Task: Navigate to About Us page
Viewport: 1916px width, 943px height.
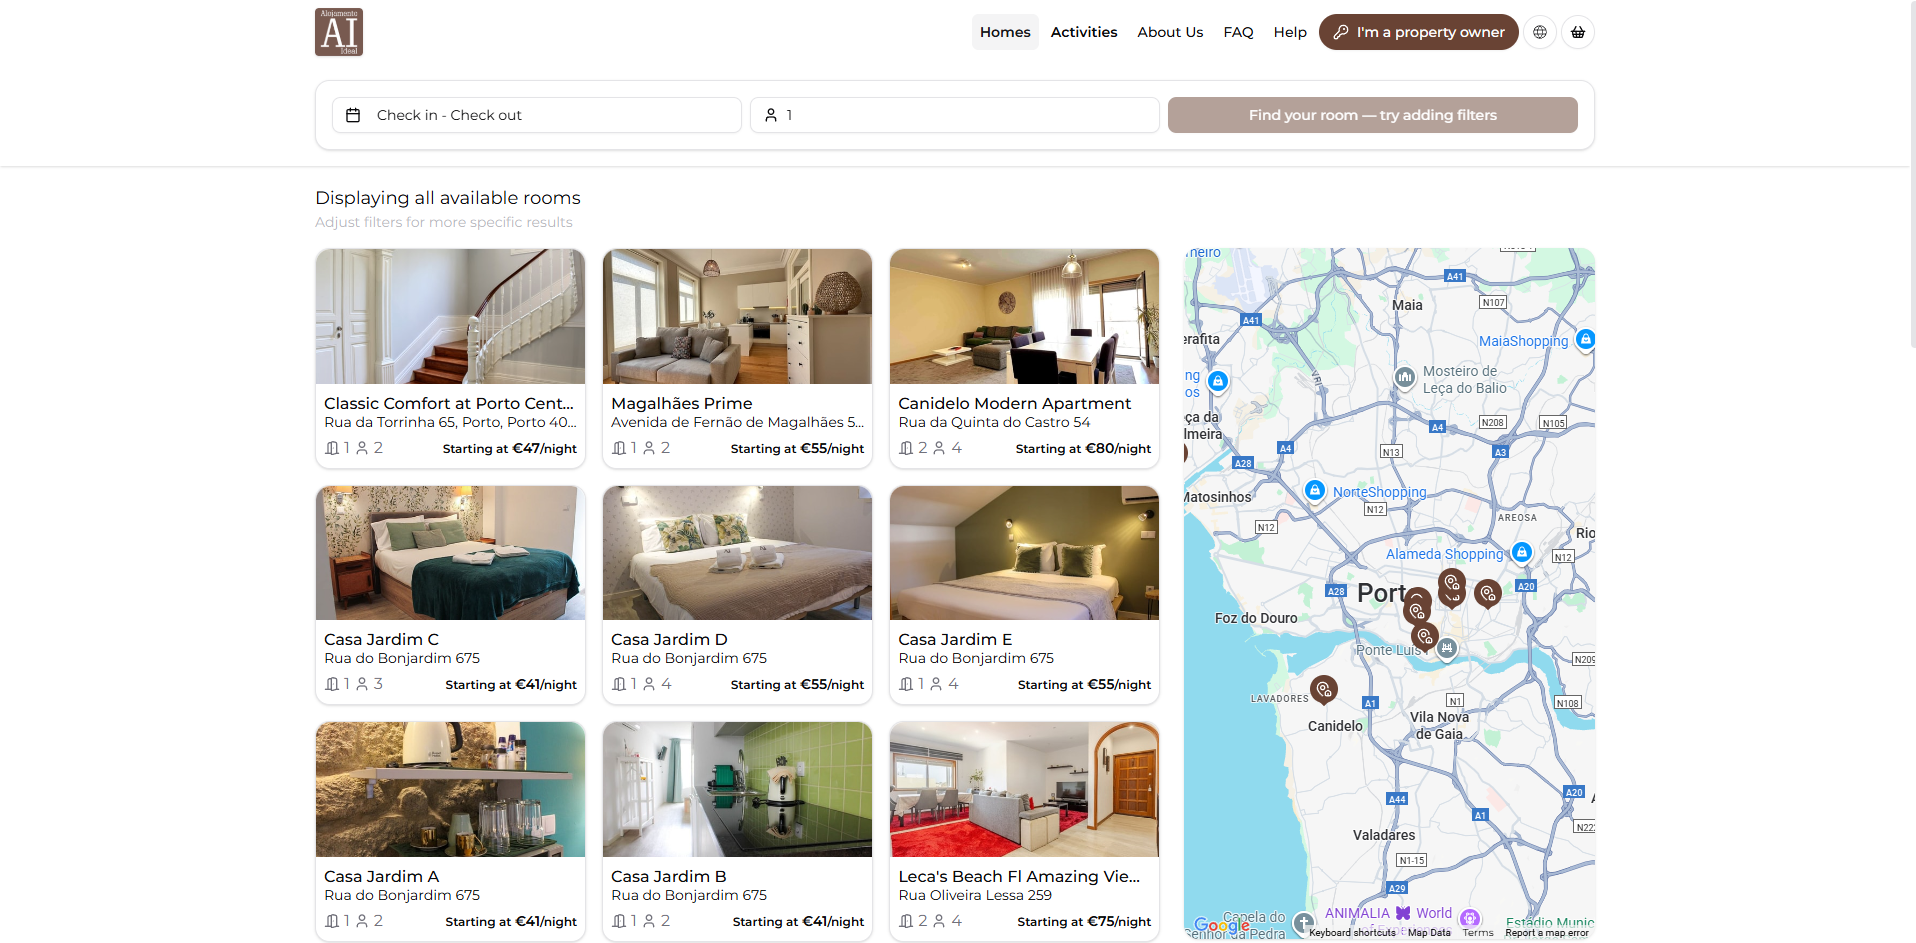Action: (x=1170, y=32)
